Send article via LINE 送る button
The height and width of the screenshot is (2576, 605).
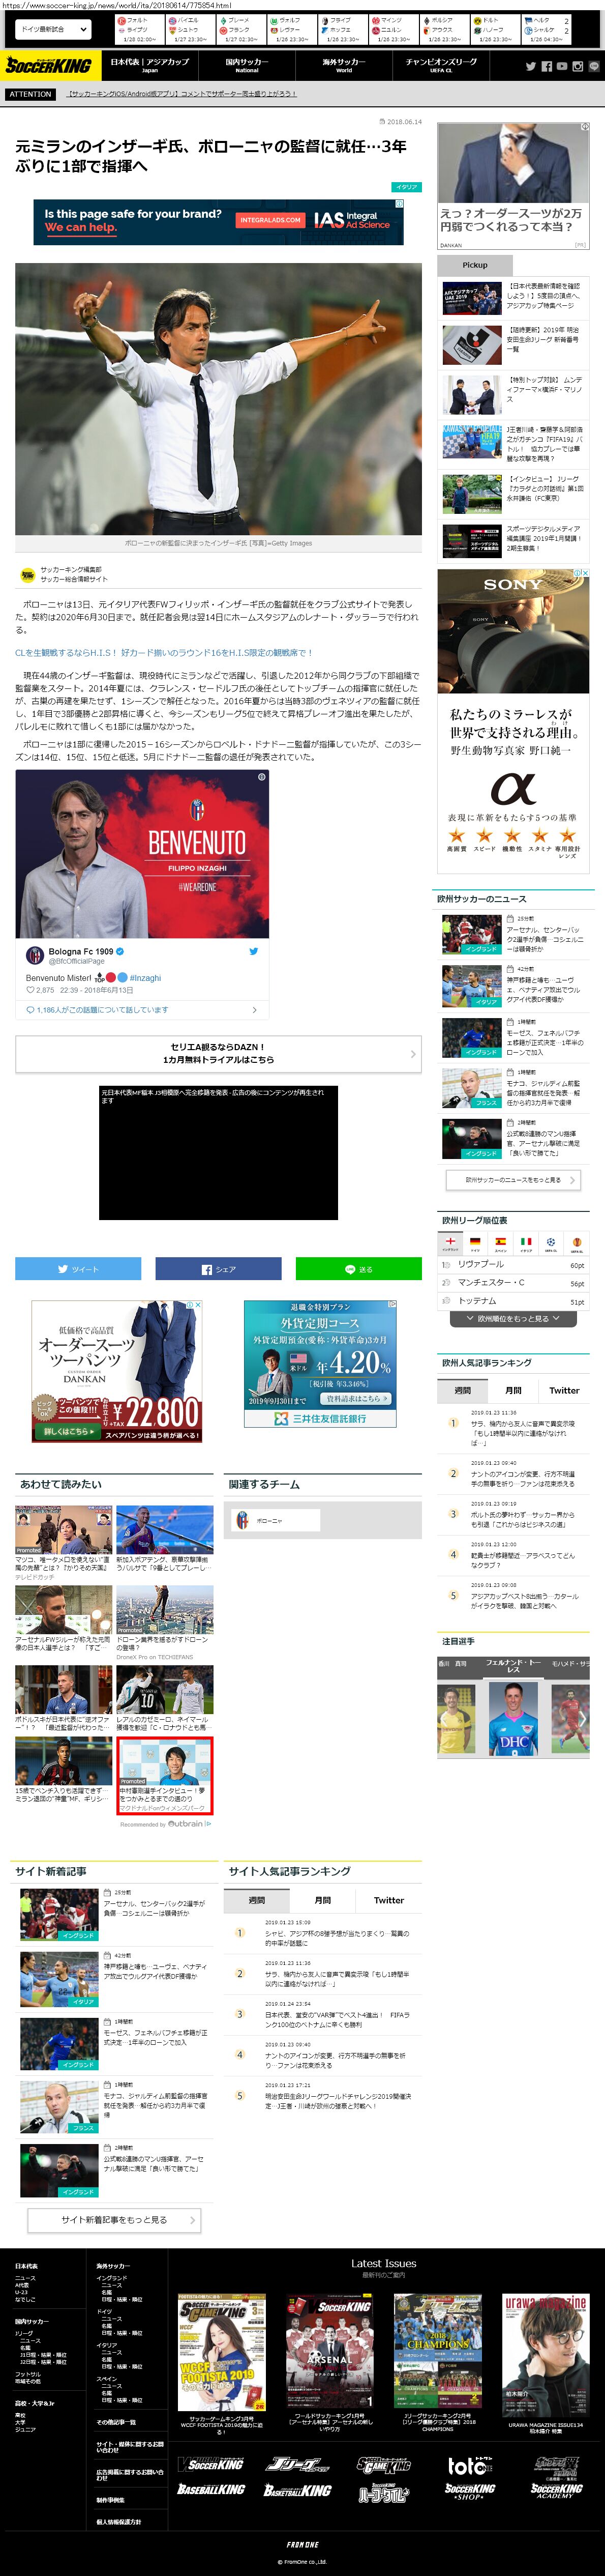point(358,1269)
